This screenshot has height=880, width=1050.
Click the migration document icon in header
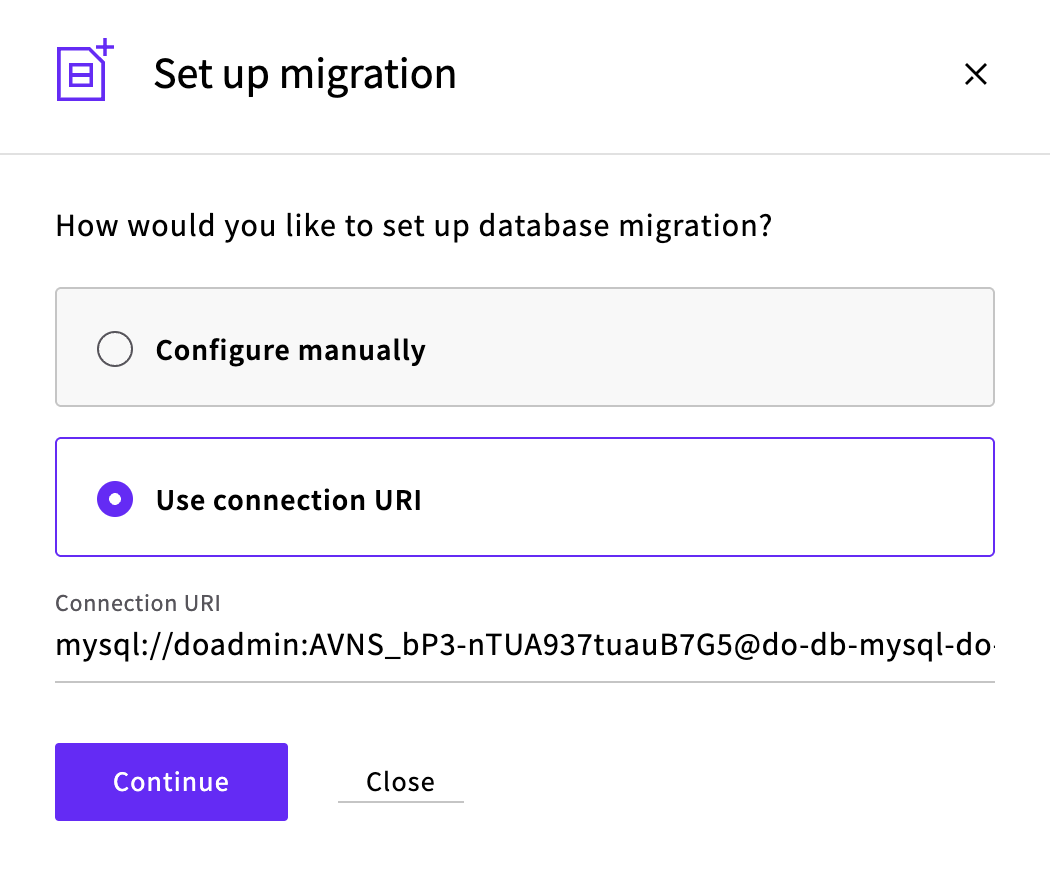(x=80, y=76)
